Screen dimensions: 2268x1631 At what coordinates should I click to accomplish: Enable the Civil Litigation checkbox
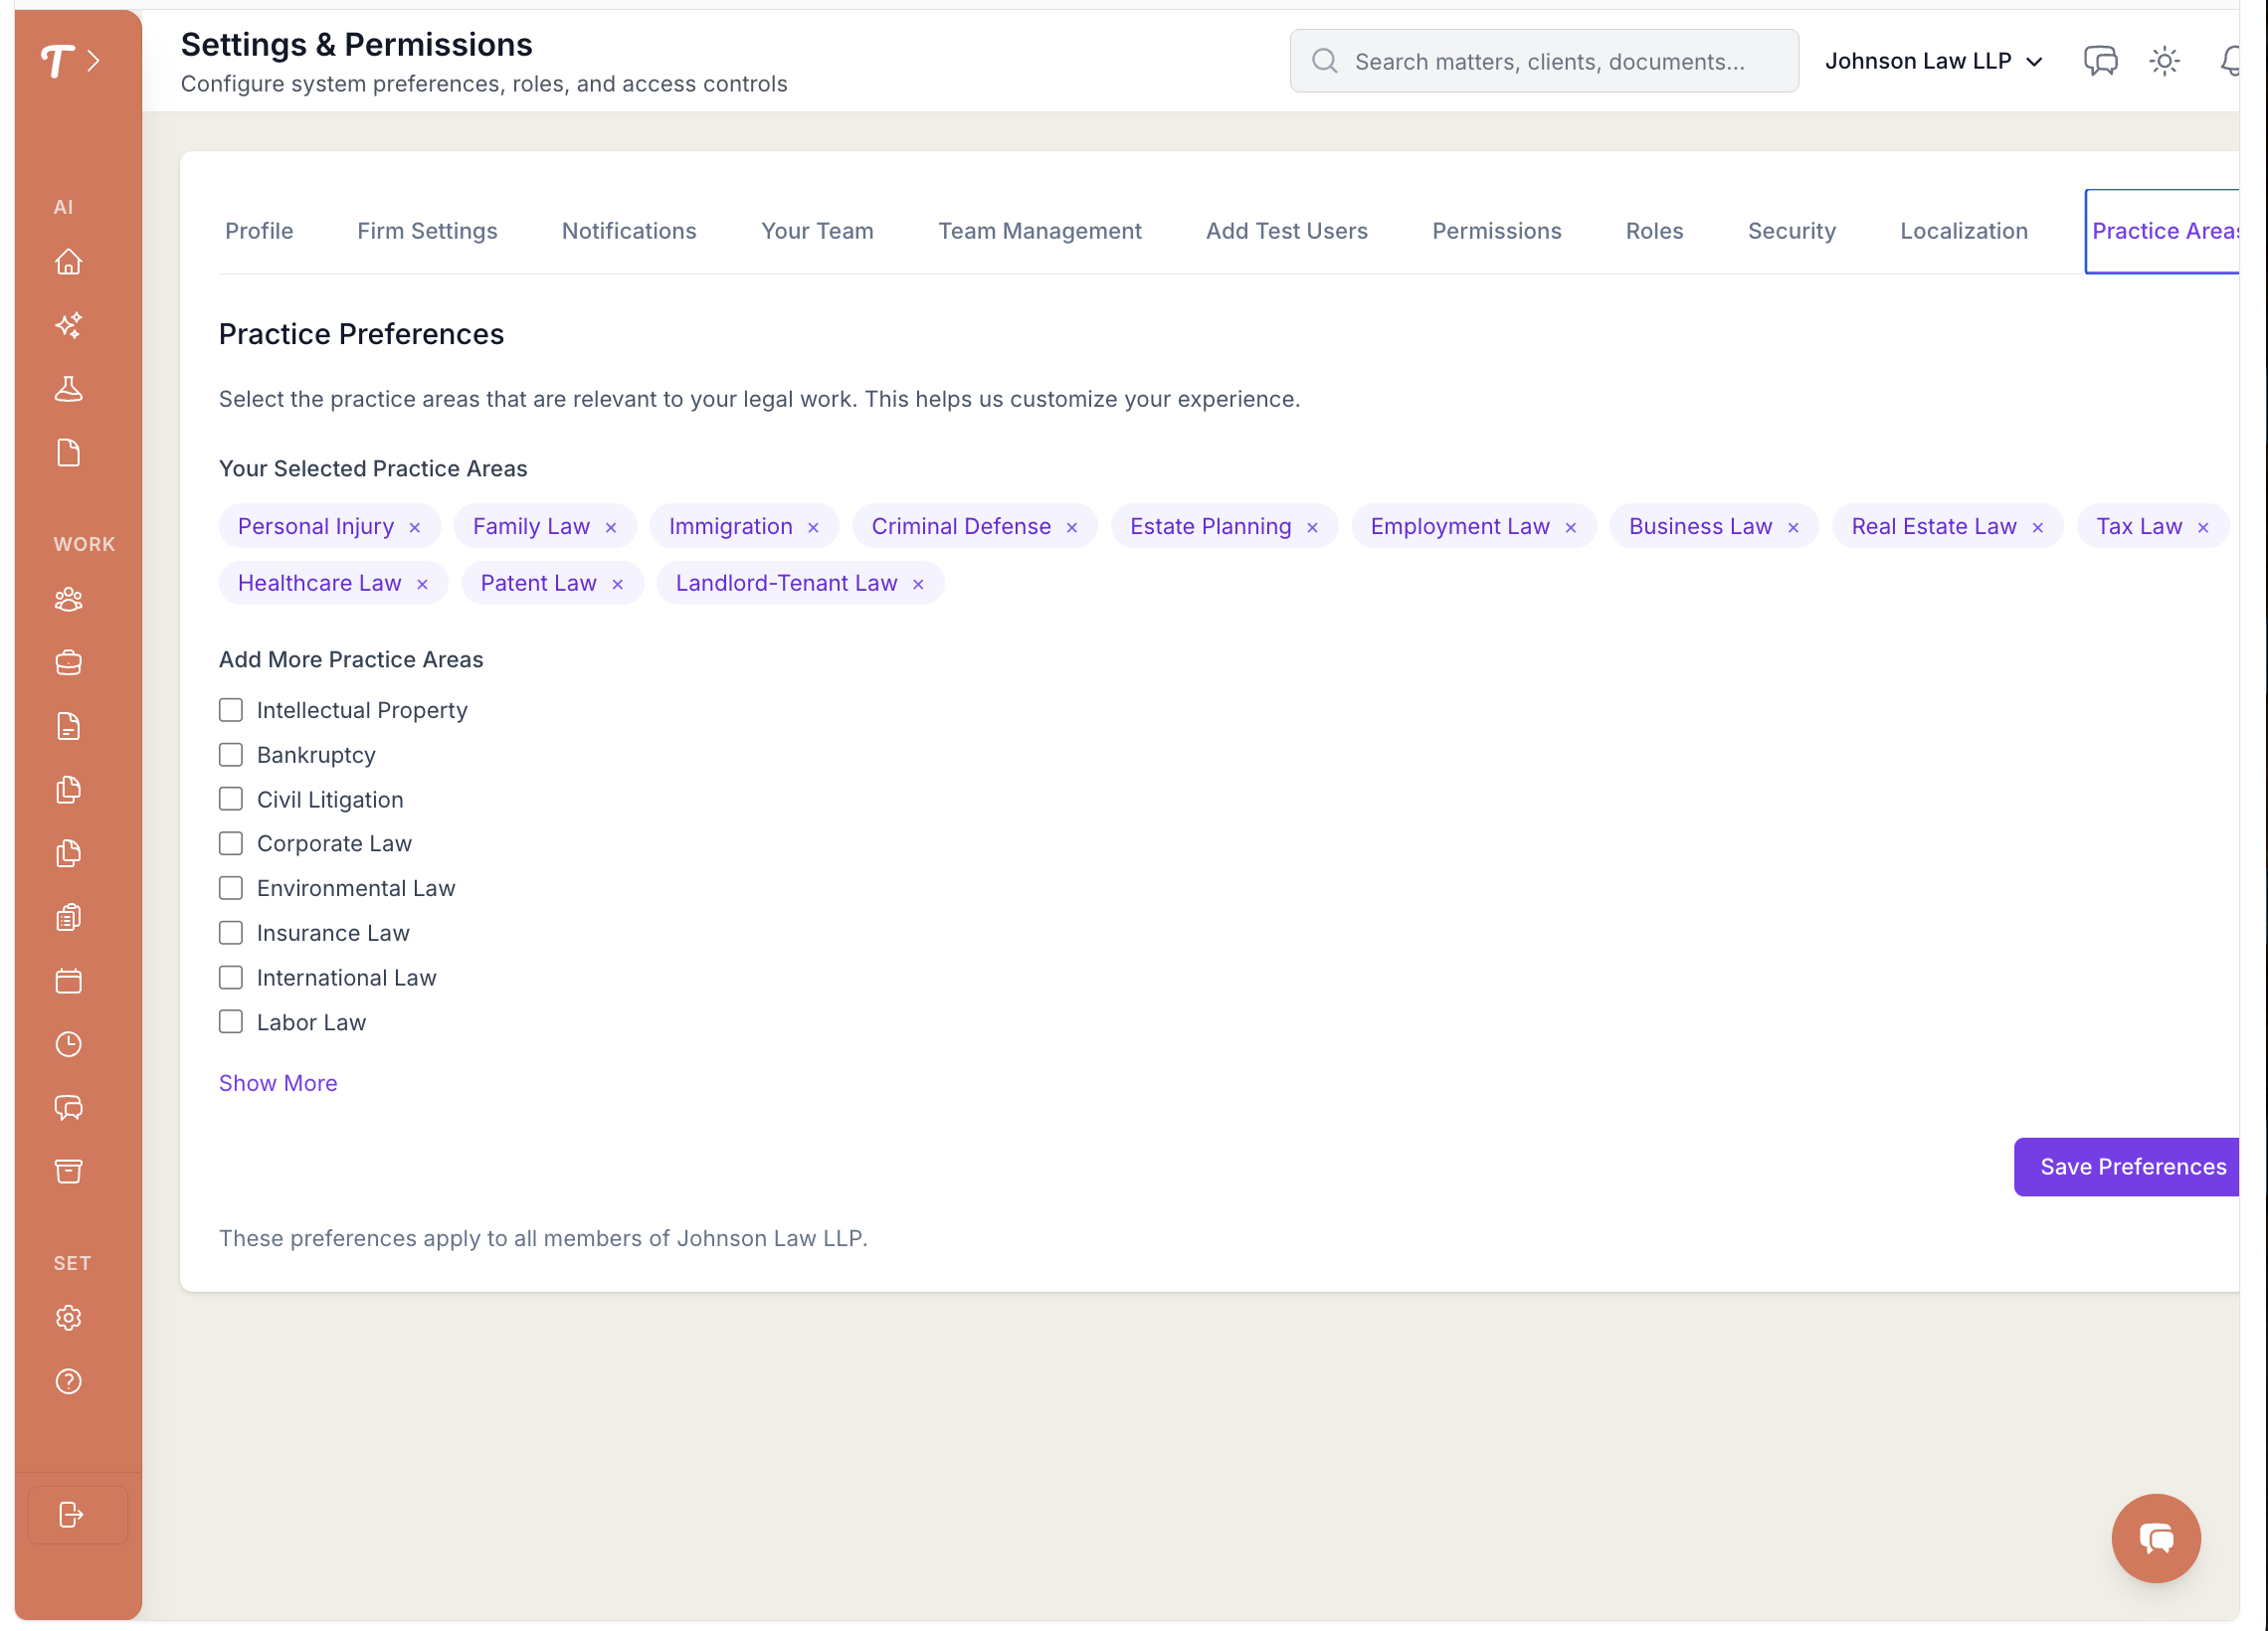coord(231,799)
